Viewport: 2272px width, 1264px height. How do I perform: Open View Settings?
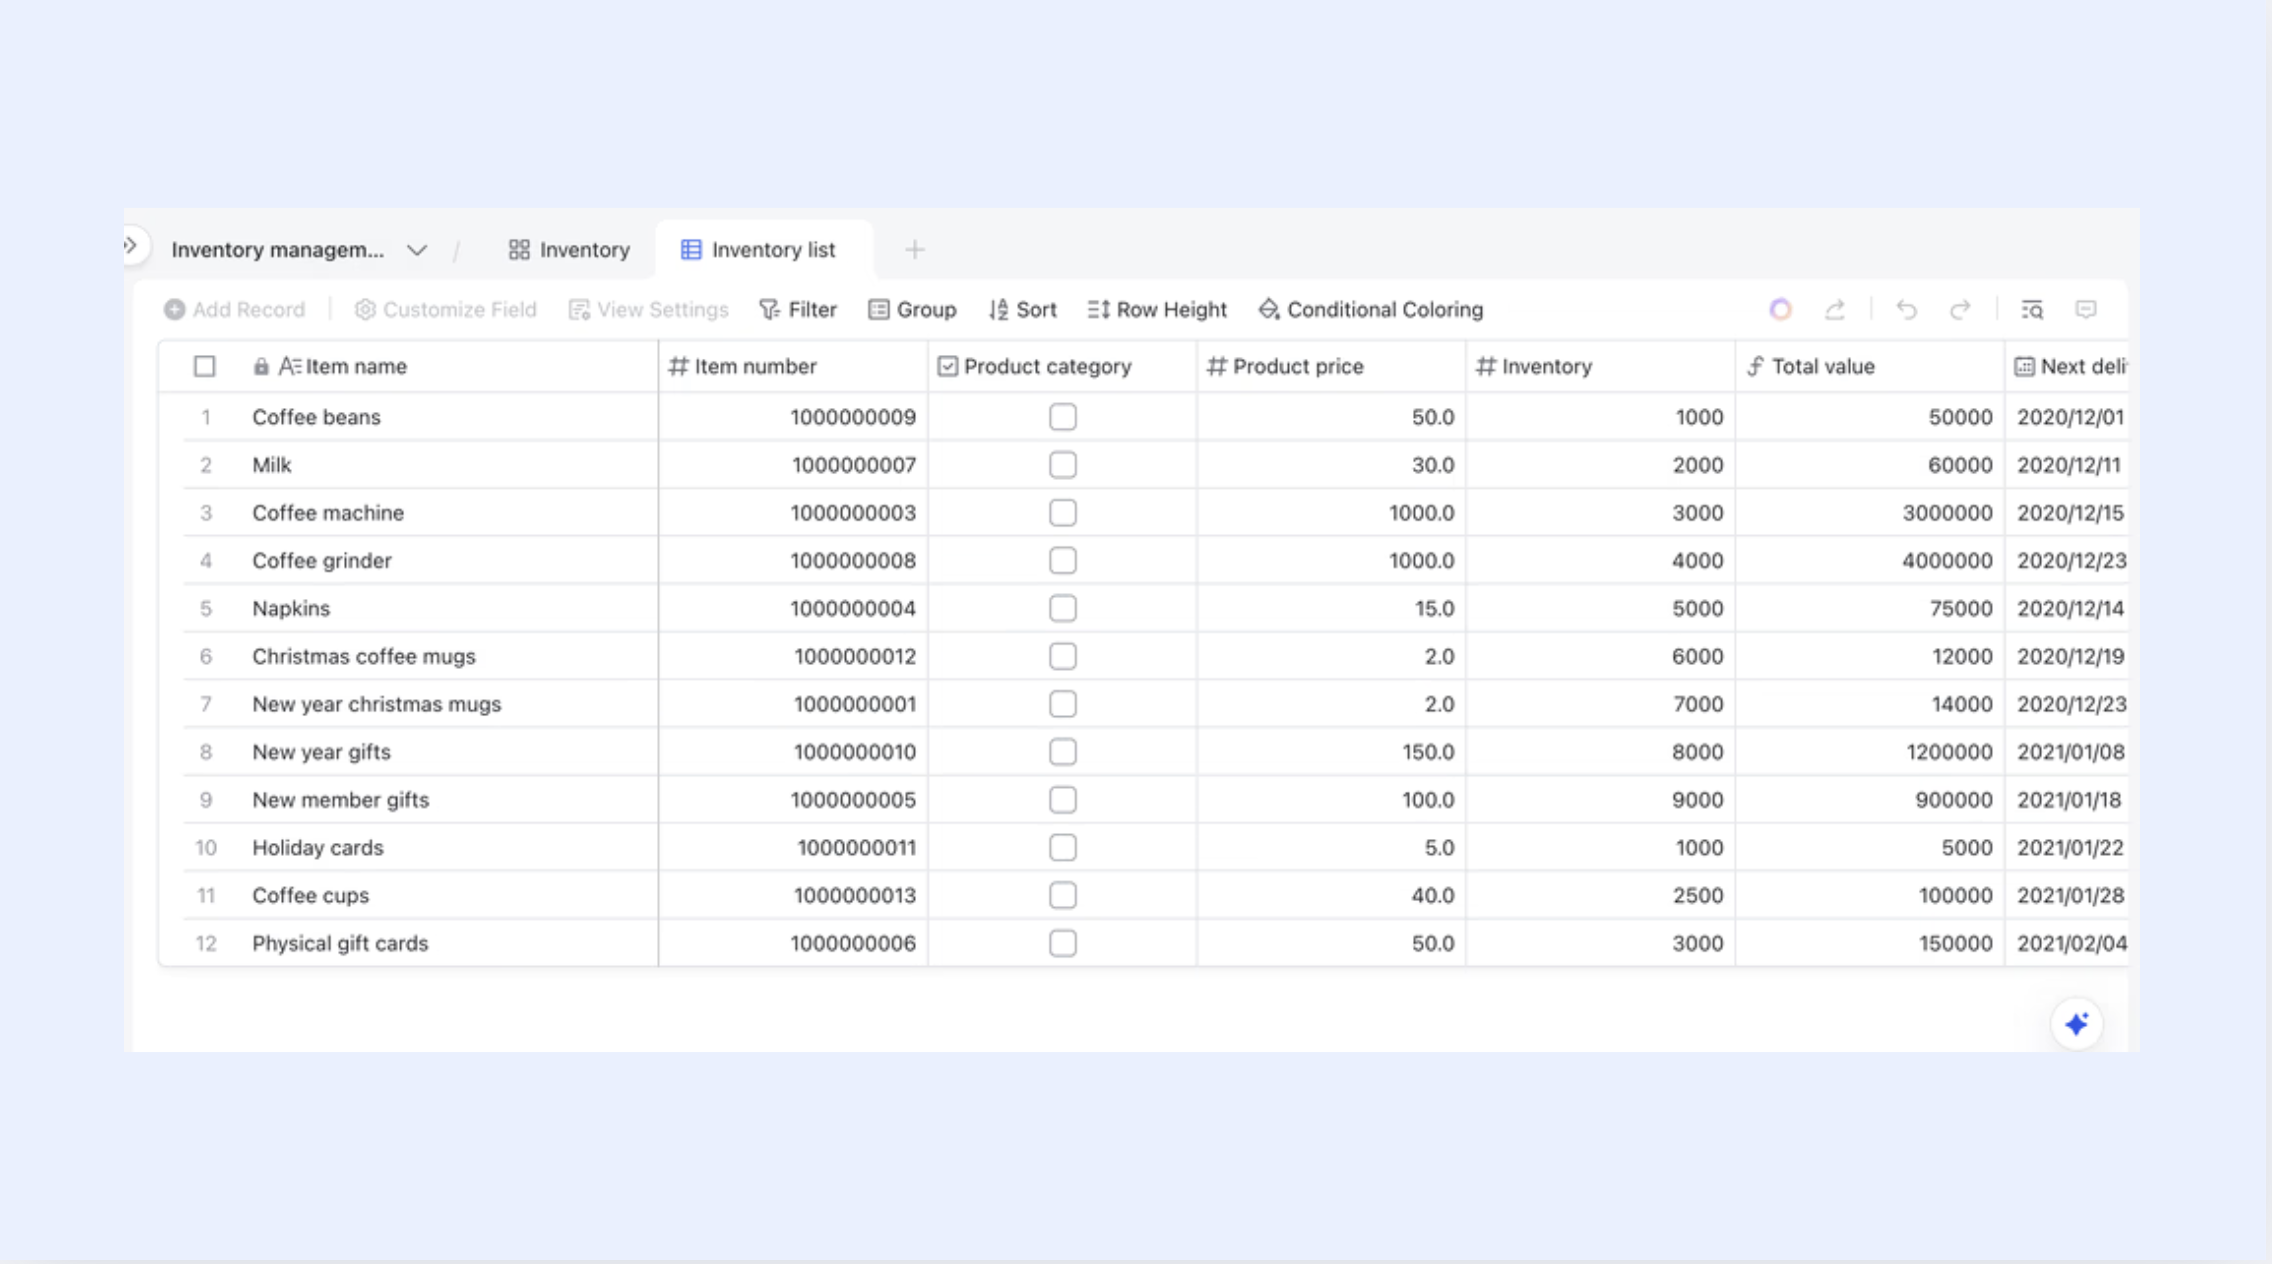pyautogui.click(x=648, y=310)
